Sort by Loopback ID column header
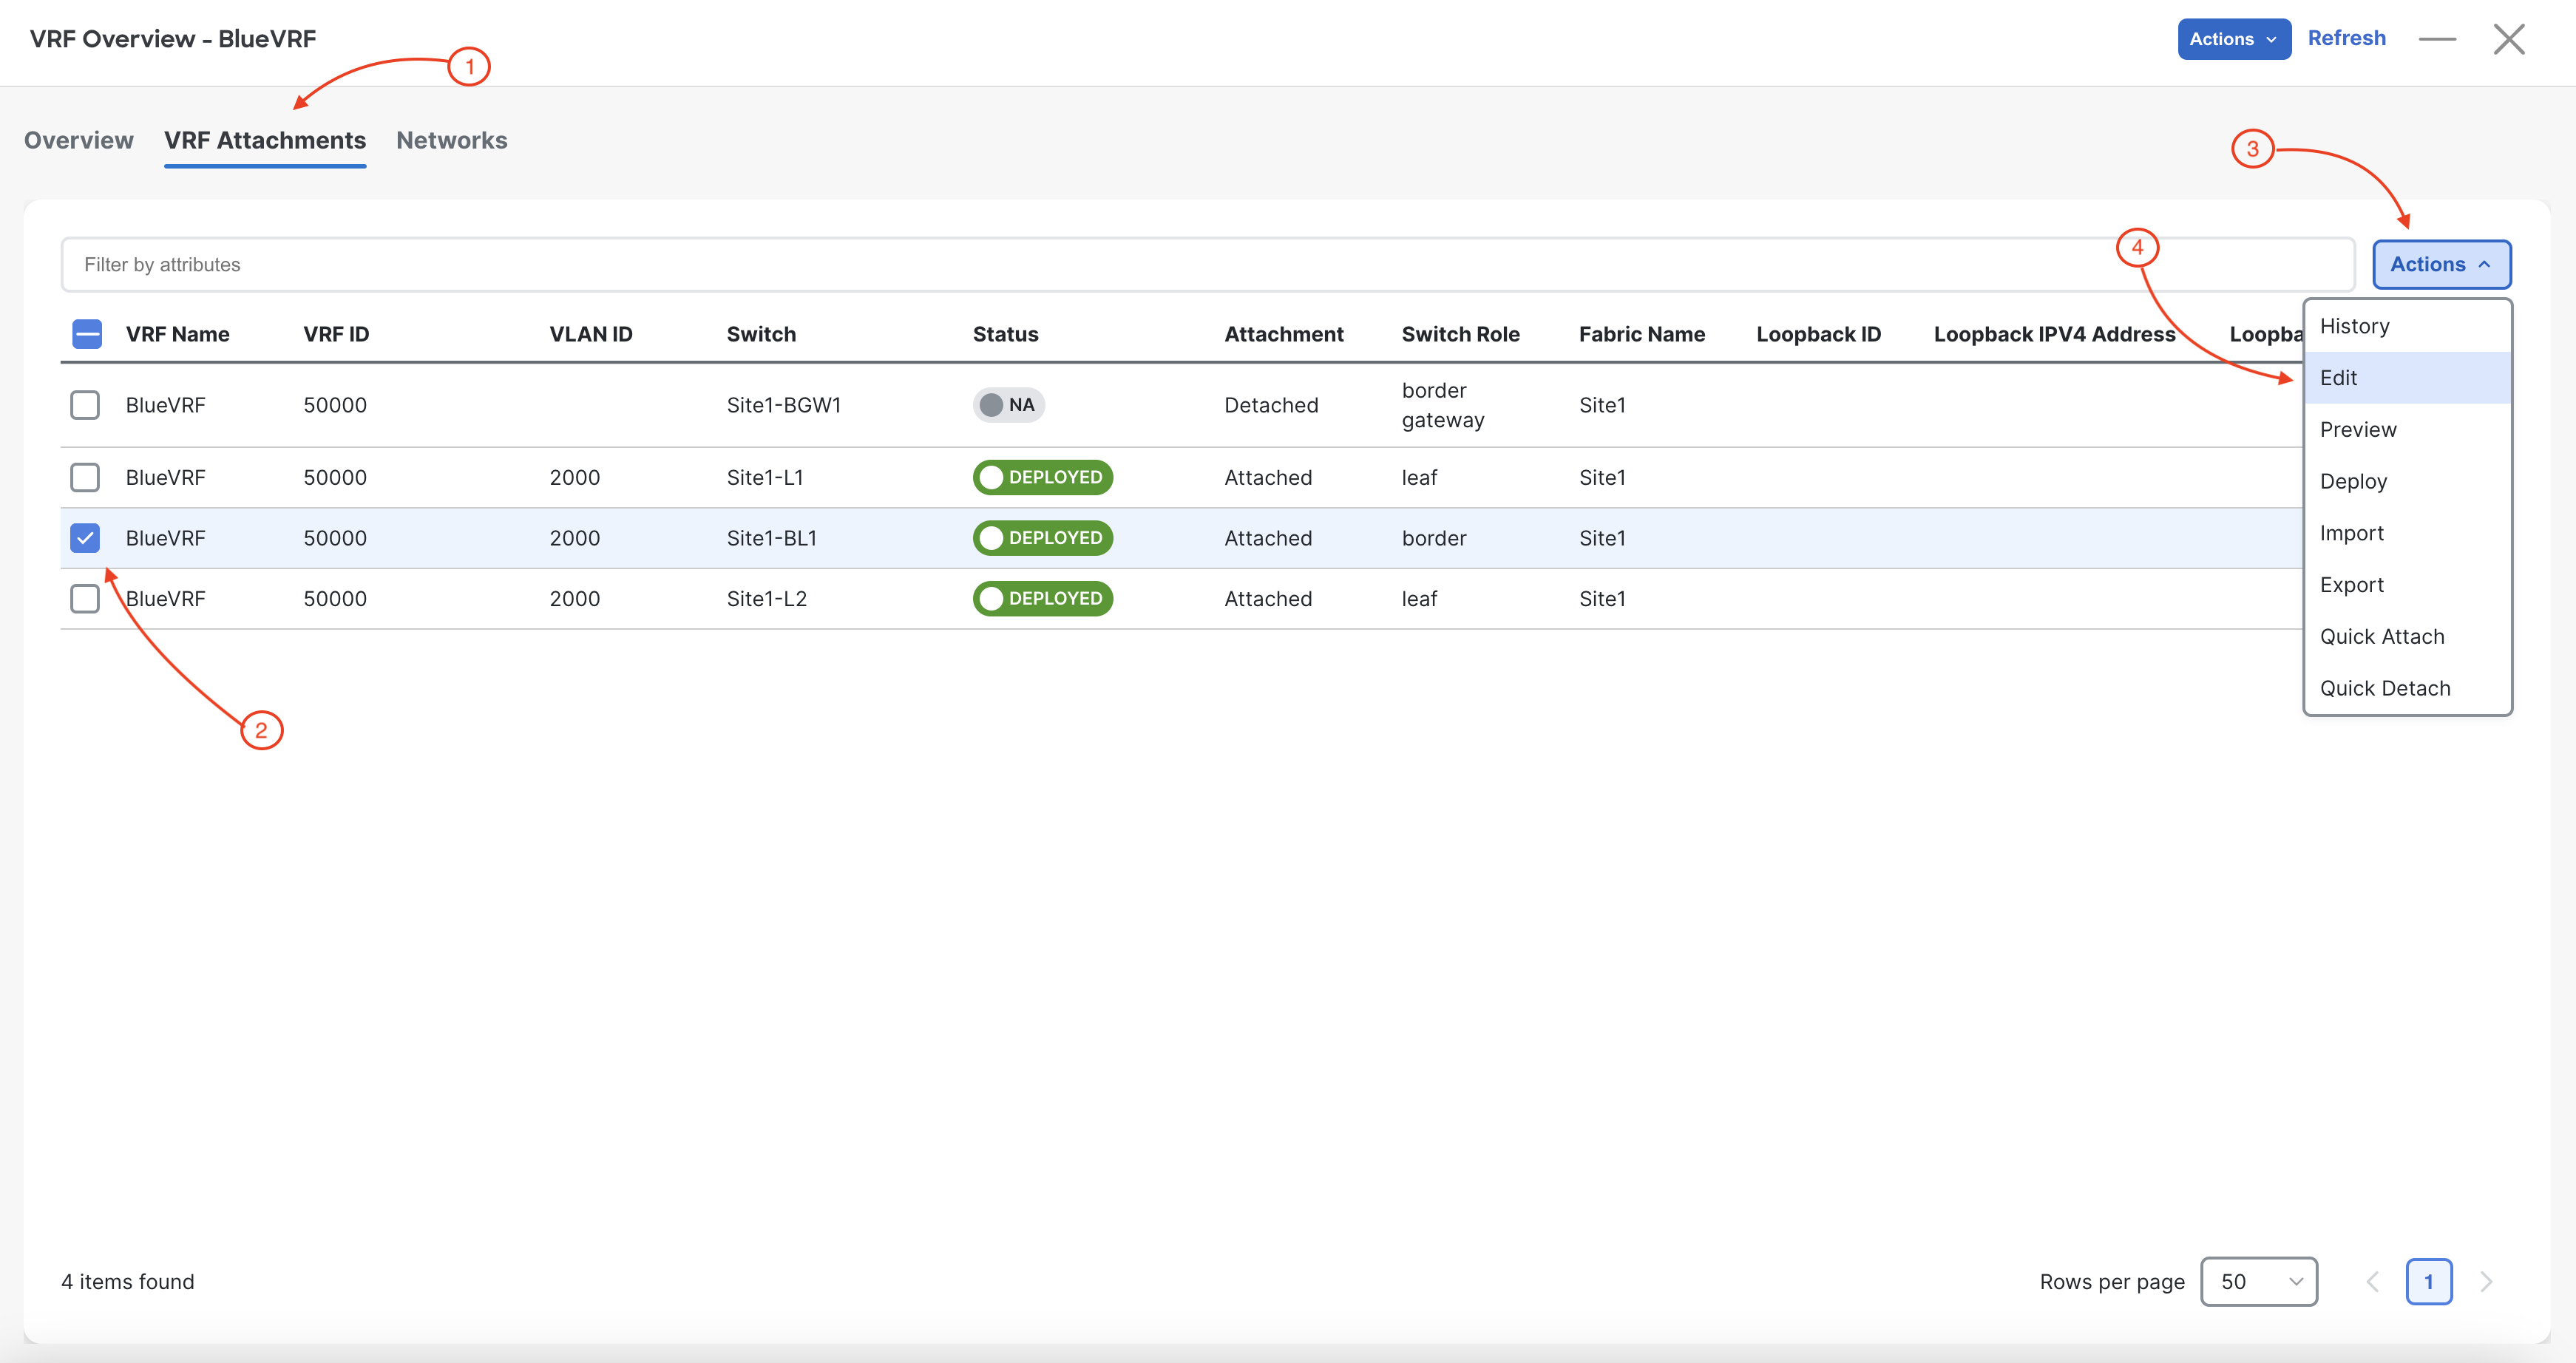 pyautogui.click(x=1818, y=334)
